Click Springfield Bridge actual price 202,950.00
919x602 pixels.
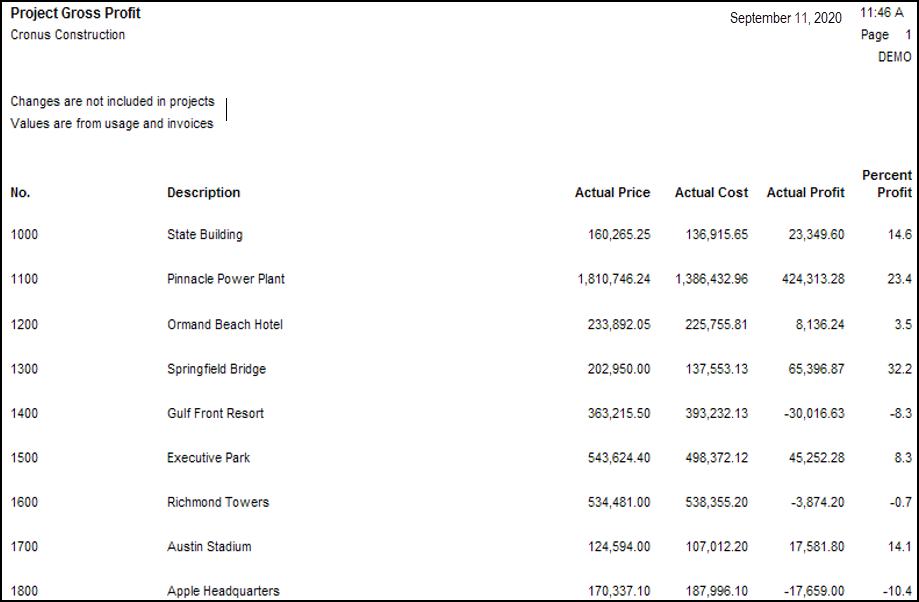619,369
